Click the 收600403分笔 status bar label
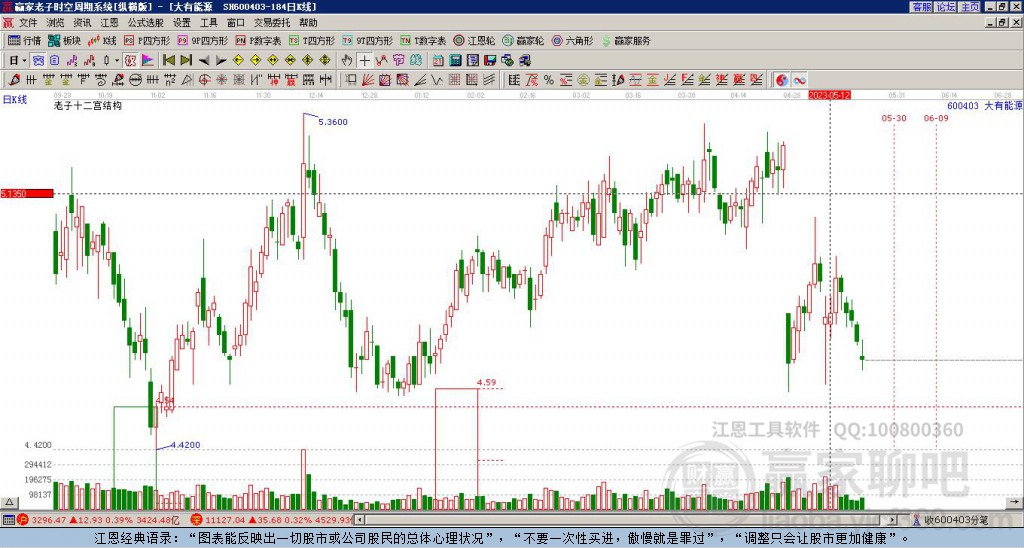 tap(955, 520)
